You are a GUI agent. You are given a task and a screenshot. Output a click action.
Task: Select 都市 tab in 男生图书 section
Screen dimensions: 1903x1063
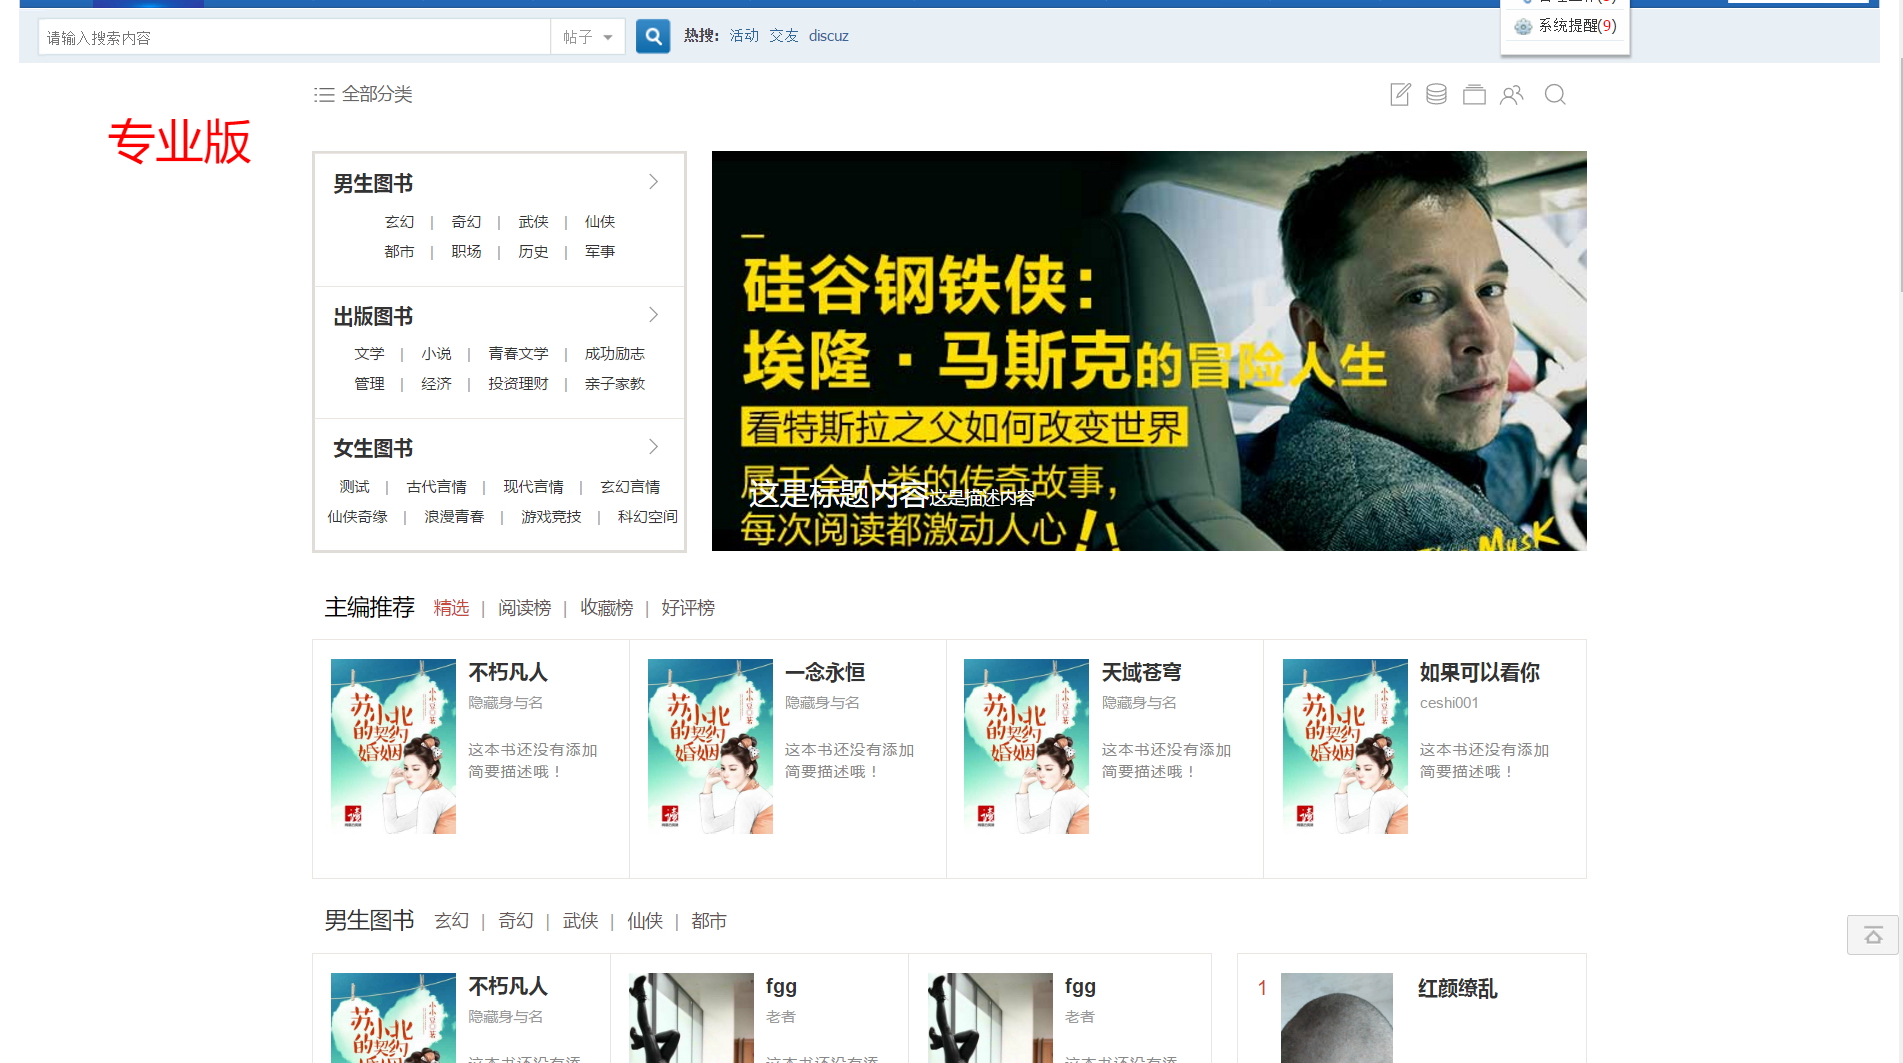(x=709, y=921)
